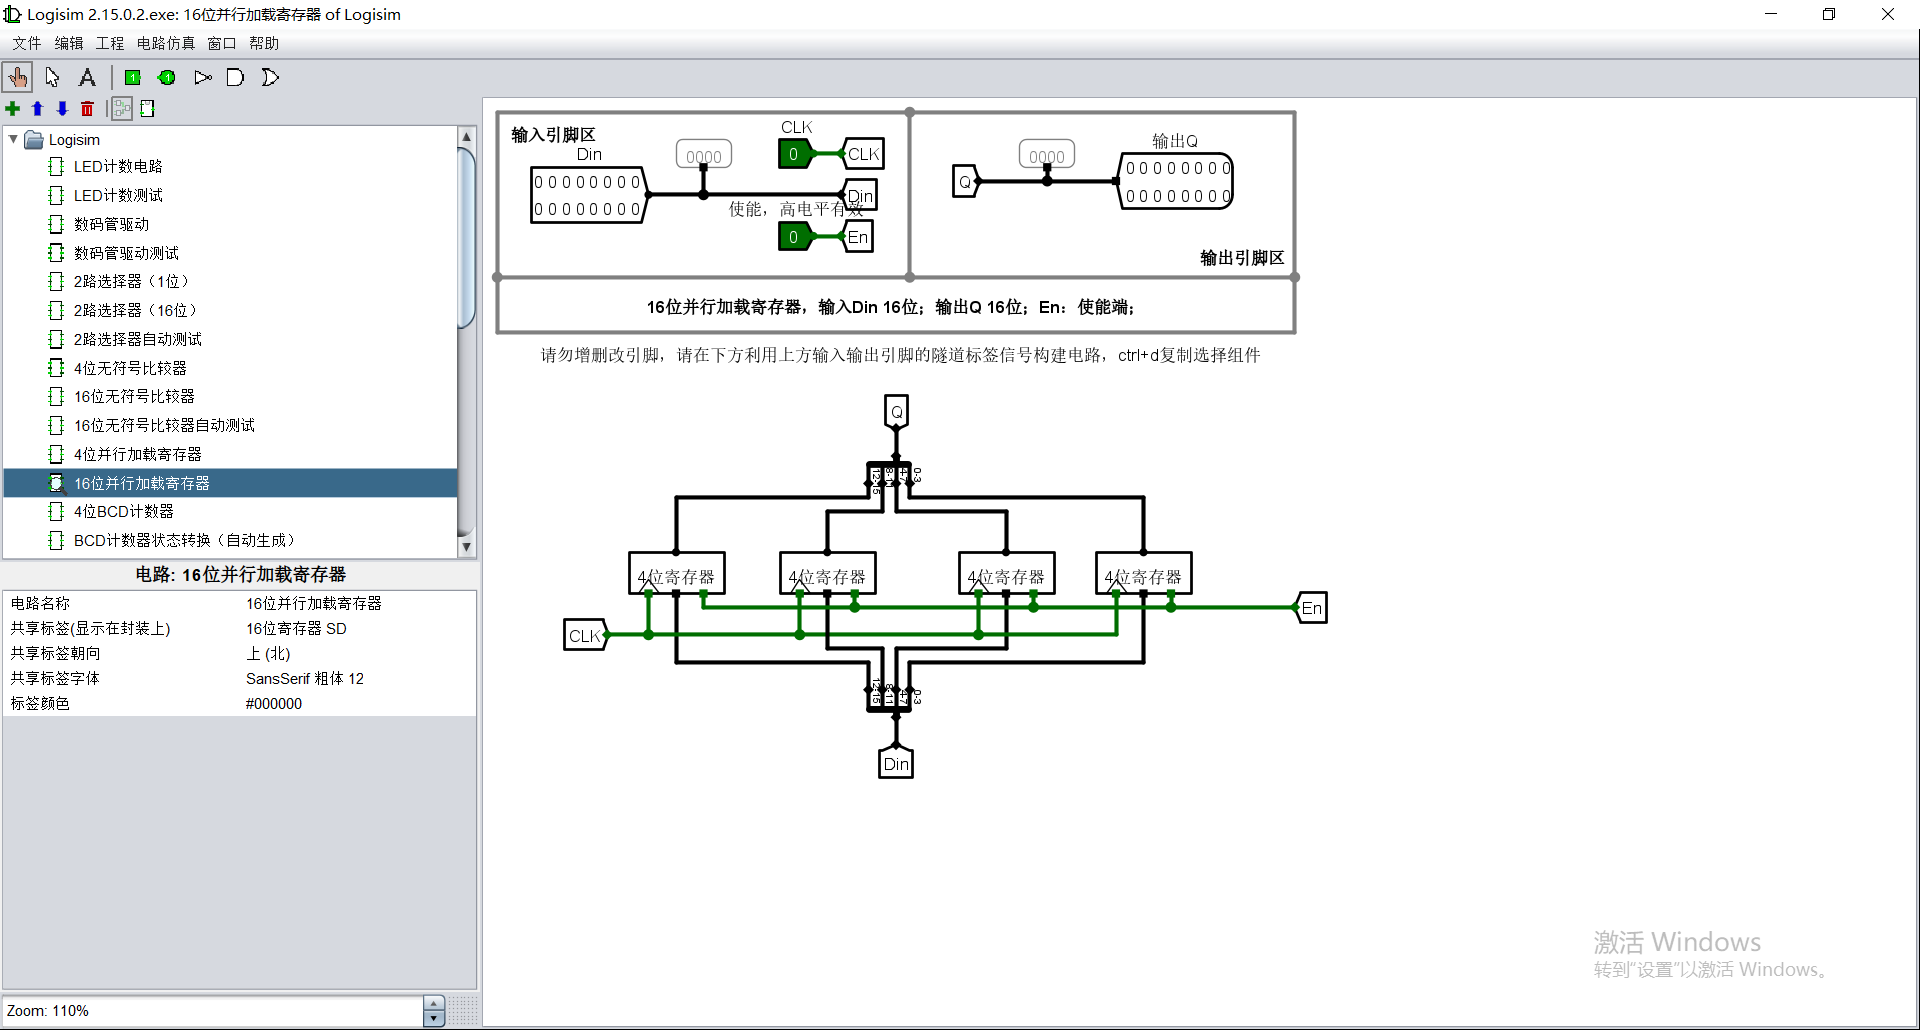Screen dimensions: 1920x1030
Task: Toggle the En input pin to 1
Action: point(793,237)
